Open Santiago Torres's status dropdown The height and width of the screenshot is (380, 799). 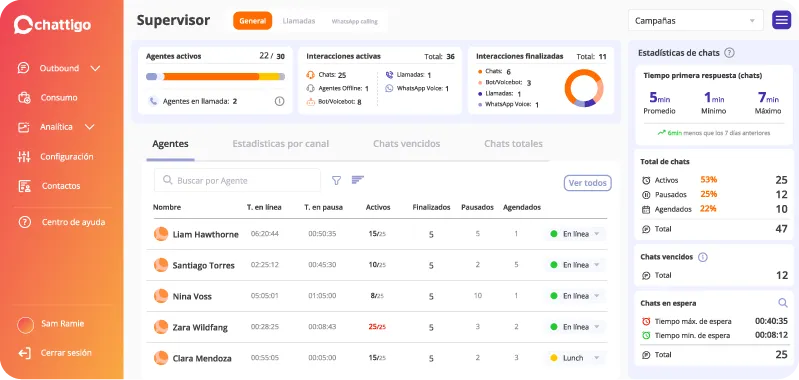pyautogui.click(x=575, y=265)
